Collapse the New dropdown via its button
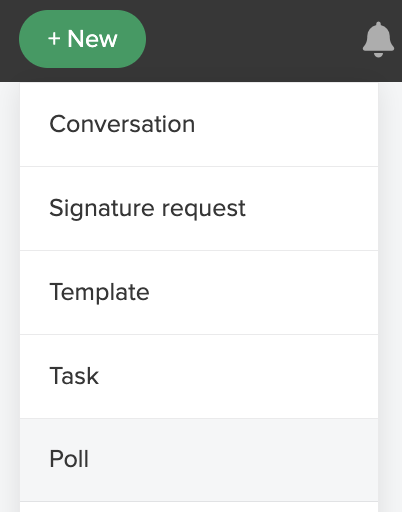Image resolution: width=402 pixels, height=512 pixels. pyautogui.click(x=82, y=39)
